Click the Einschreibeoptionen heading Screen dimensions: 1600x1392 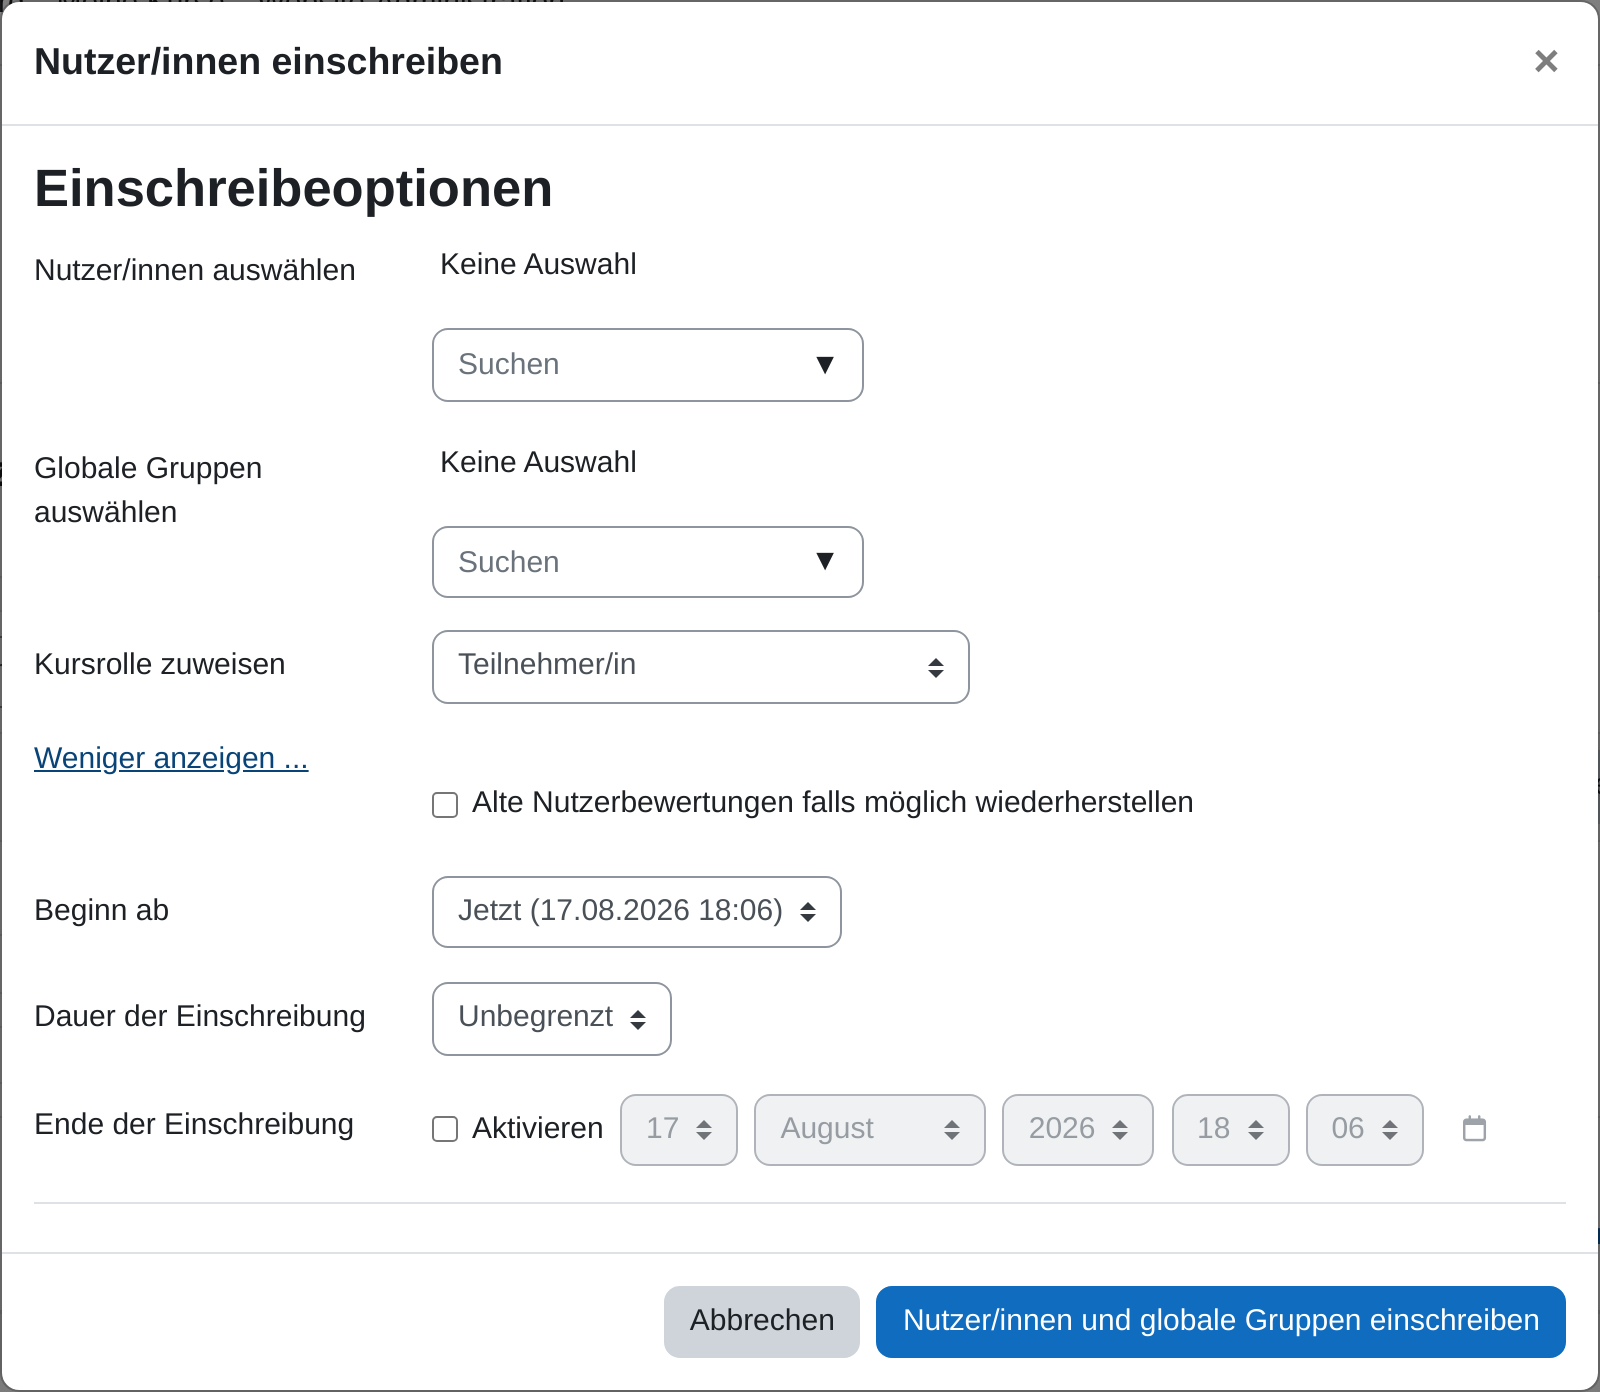coord(293,188)
